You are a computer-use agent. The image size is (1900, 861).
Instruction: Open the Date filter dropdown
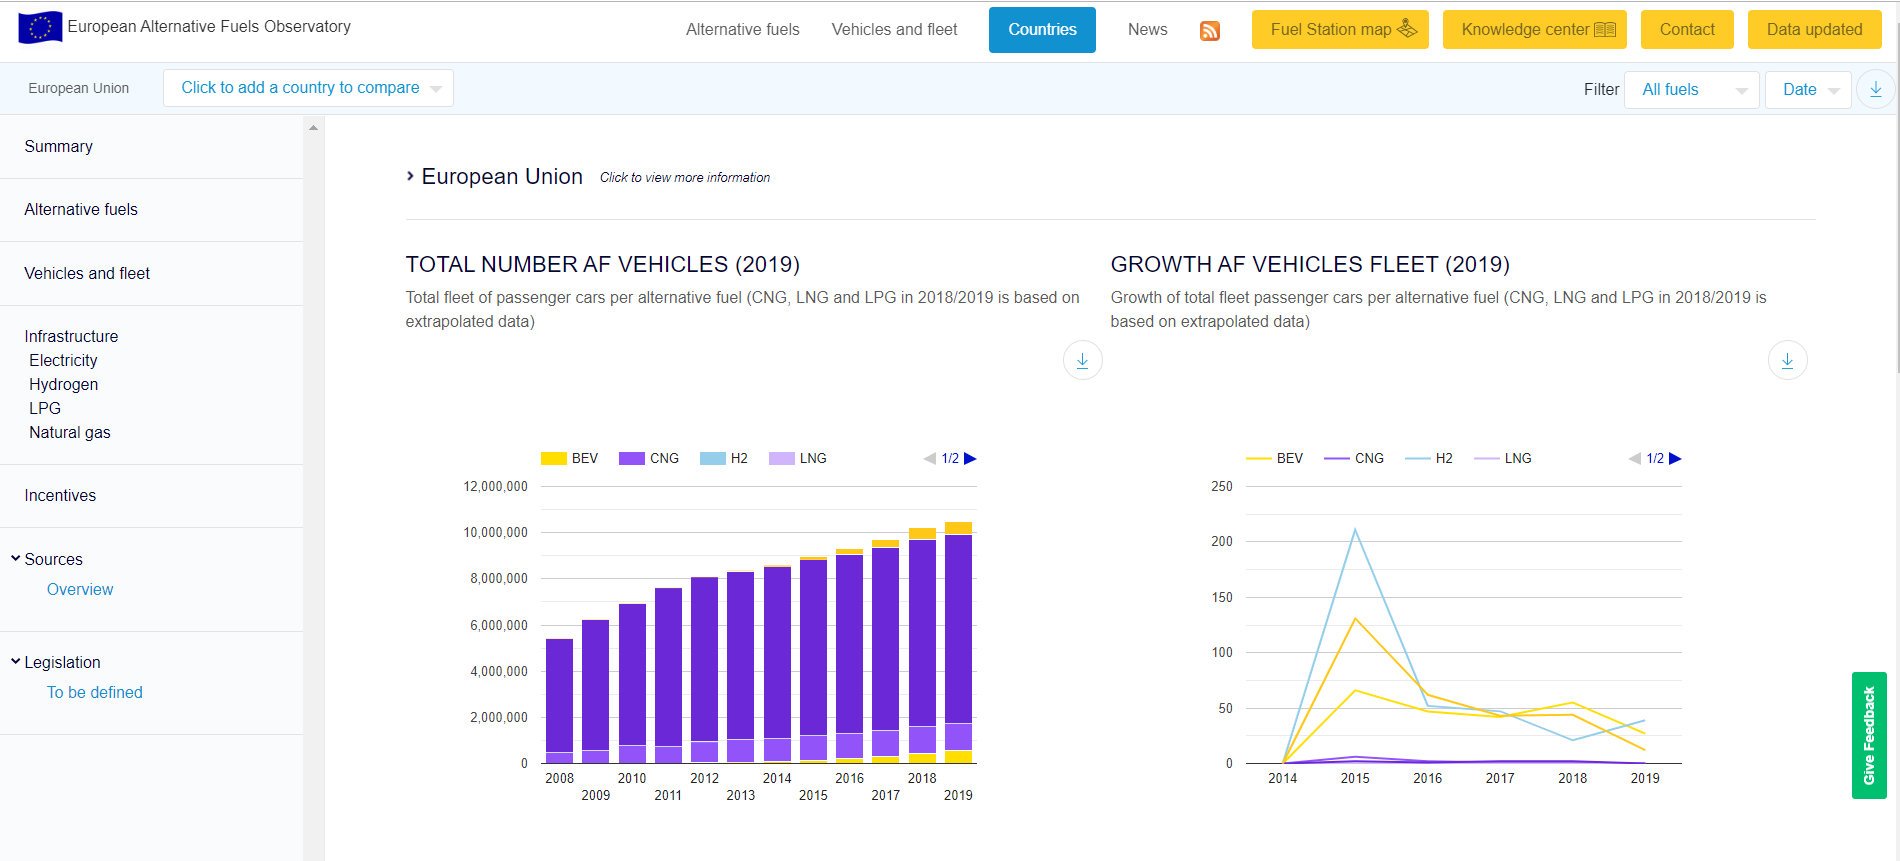(x=1808, y=90)
